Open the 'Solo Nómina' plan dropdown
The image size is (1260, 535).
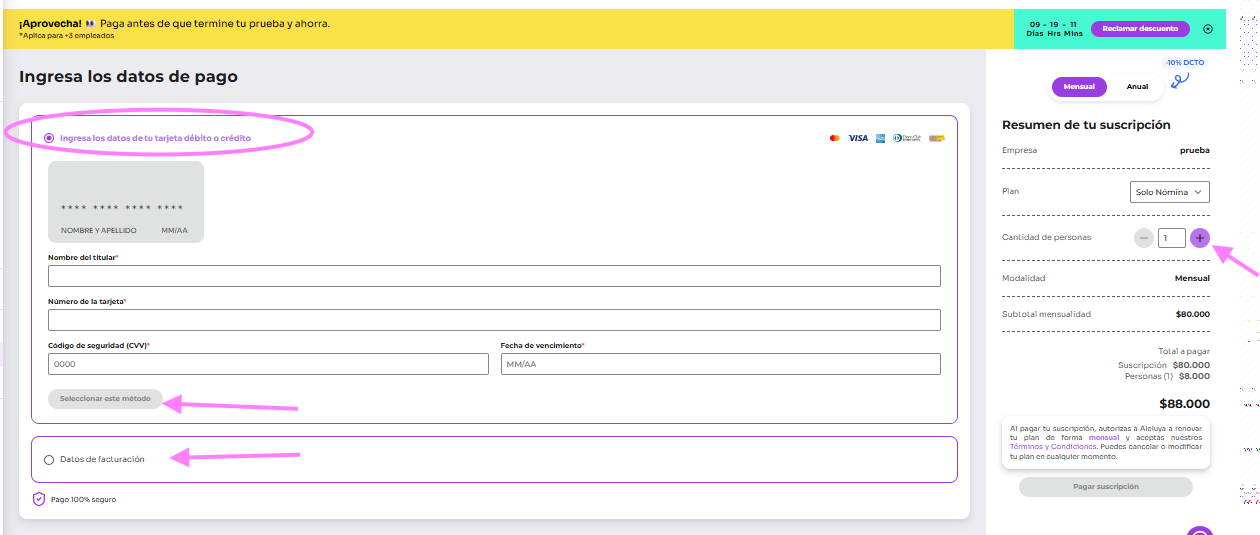click(x=1170, y=192)
